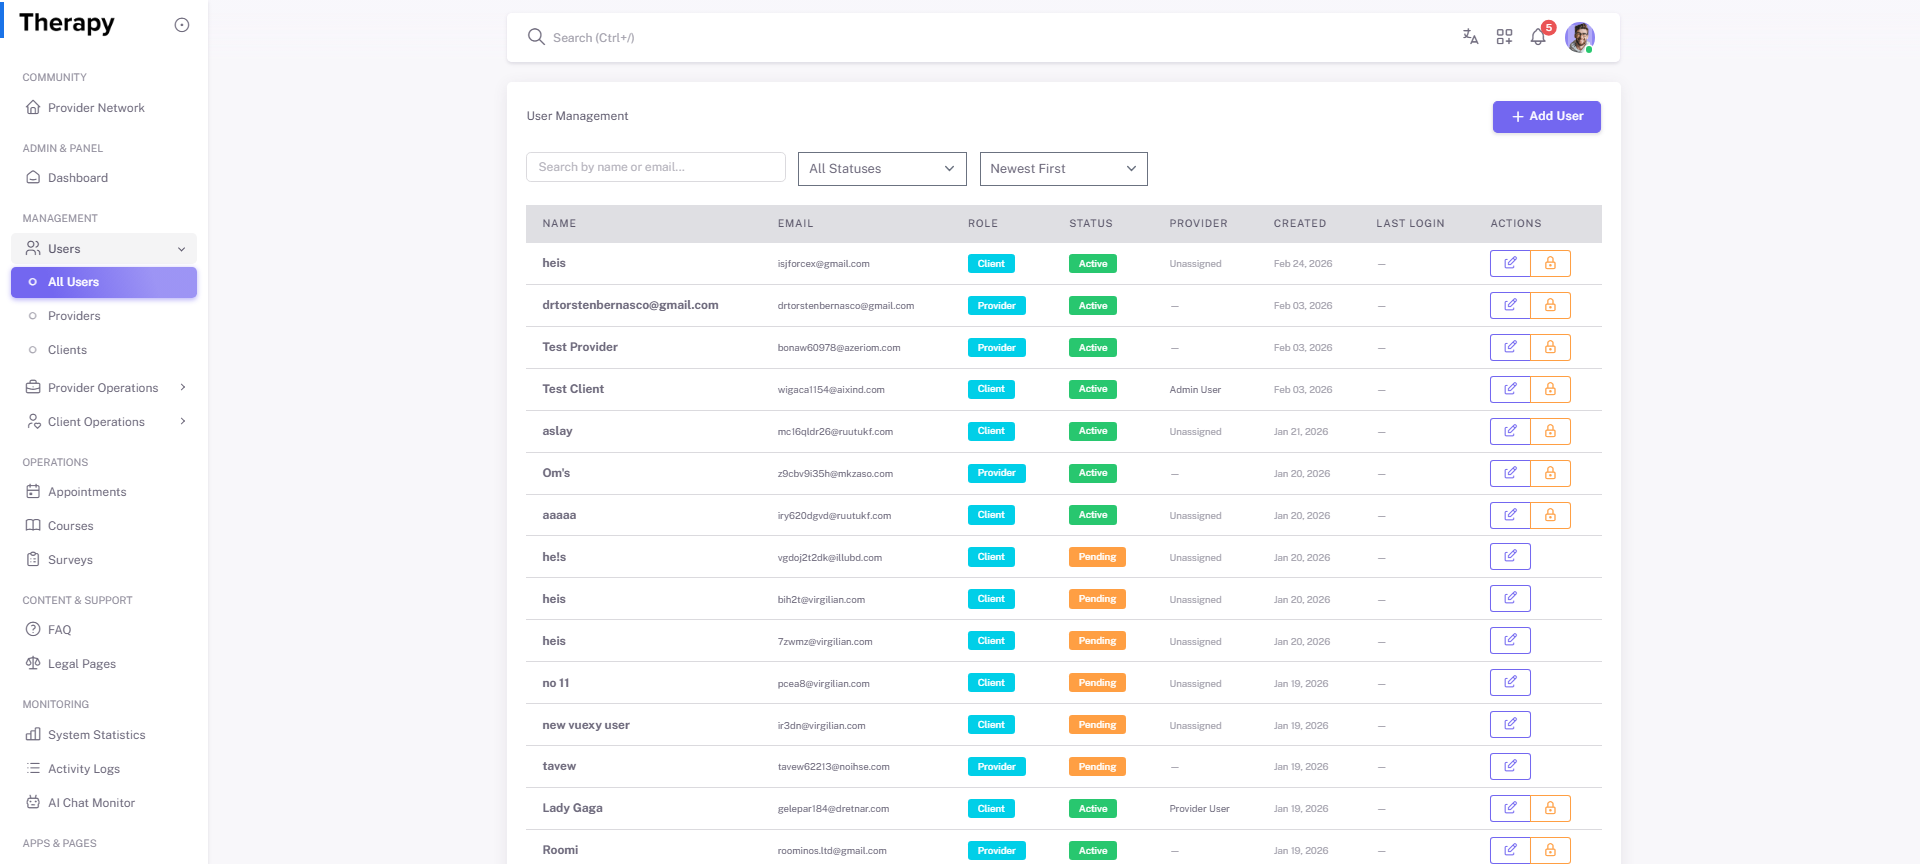
Task: Click the Search by name or email field
Action: (656, 167)
